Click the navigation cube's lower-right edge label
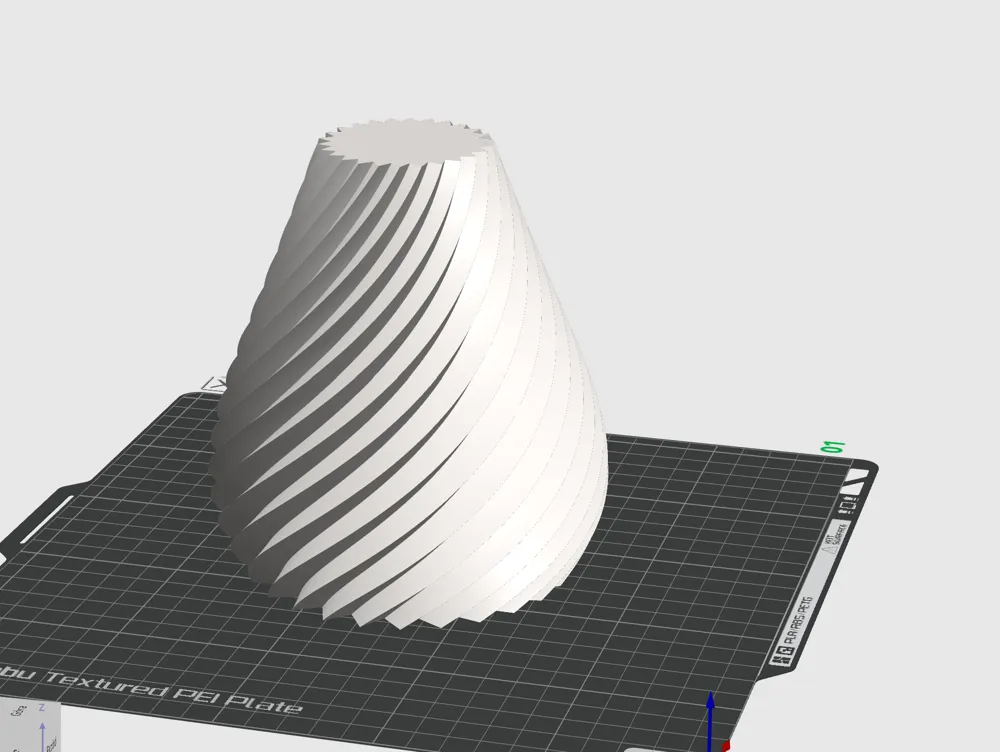 pyautogui.click(x=51, y=744)
